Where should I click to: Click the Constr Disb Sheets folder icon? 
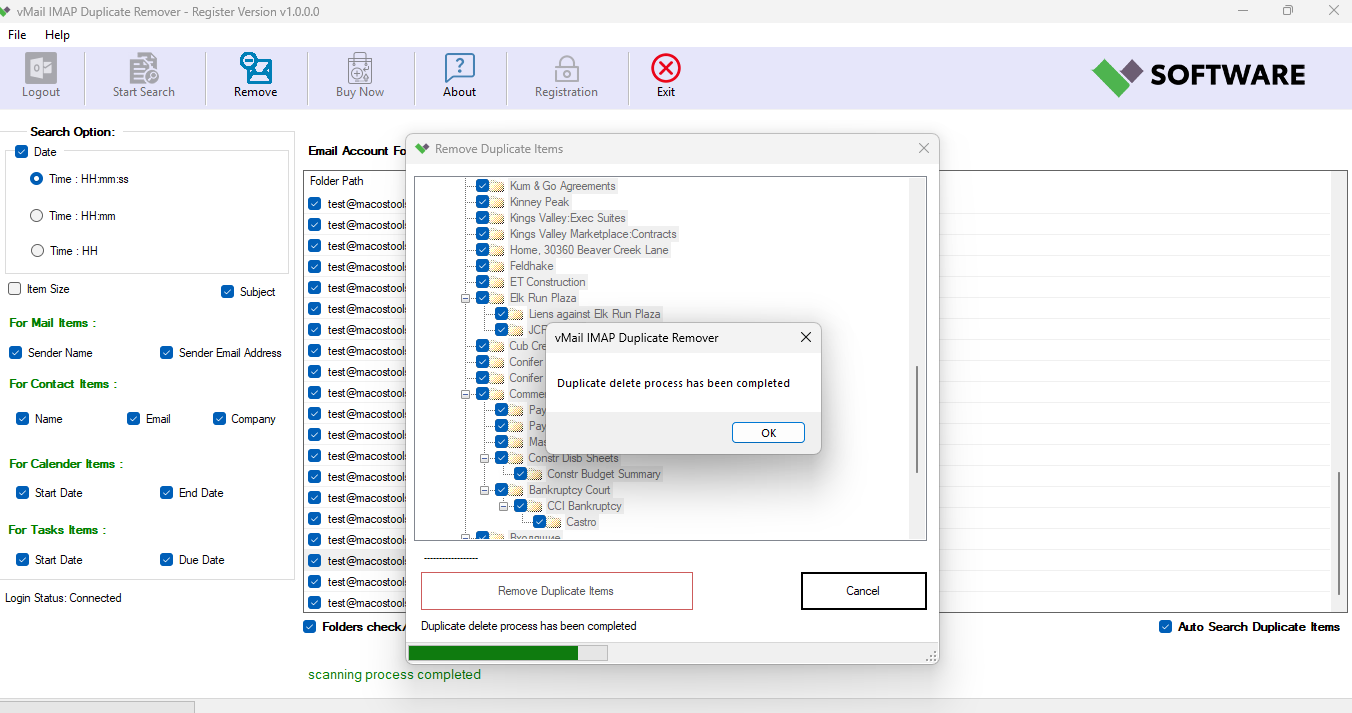coord(516,458)
